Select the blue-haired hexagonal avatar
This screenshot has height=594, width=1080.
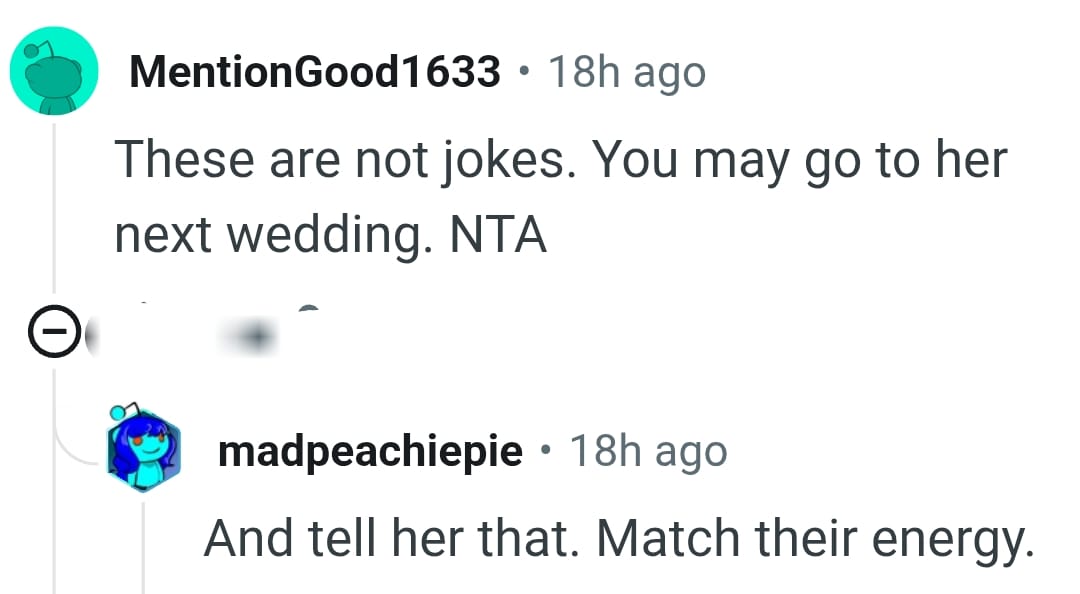pos(142,446)
